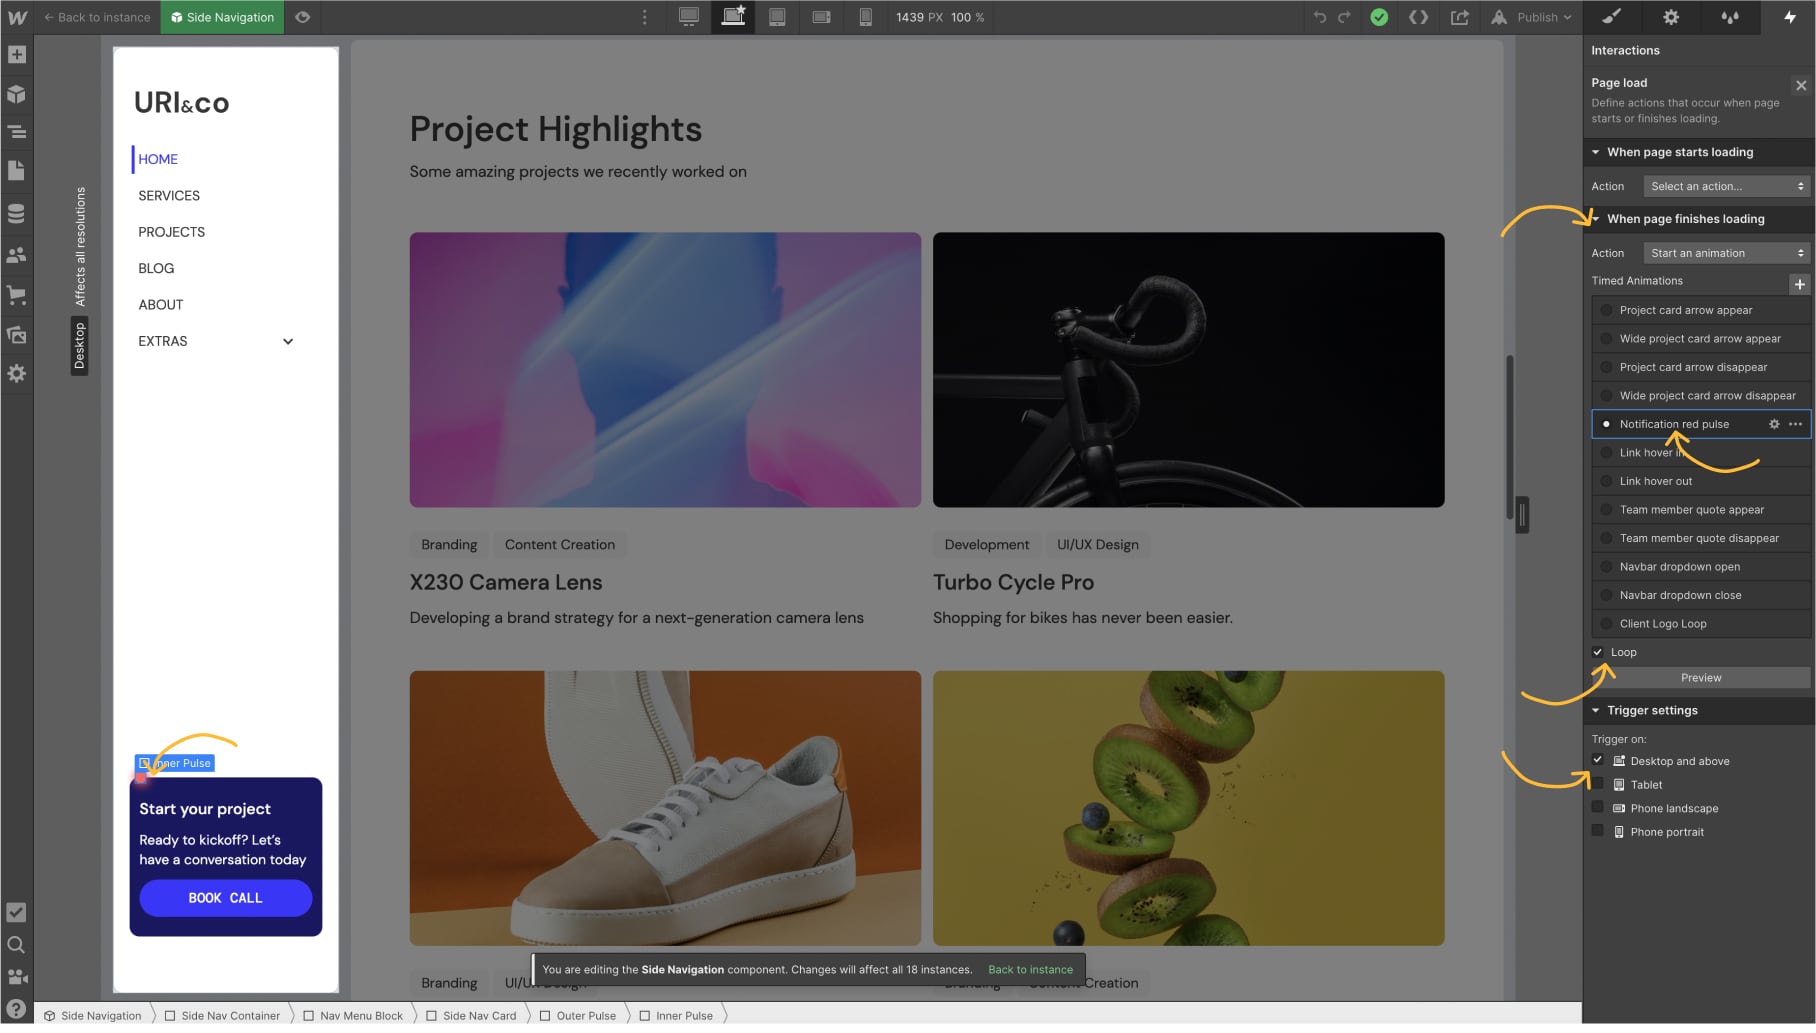The image size is (1816, 1033).
Task: Select Project card arrow disappear animation
Action: (x=1701, y=367)
